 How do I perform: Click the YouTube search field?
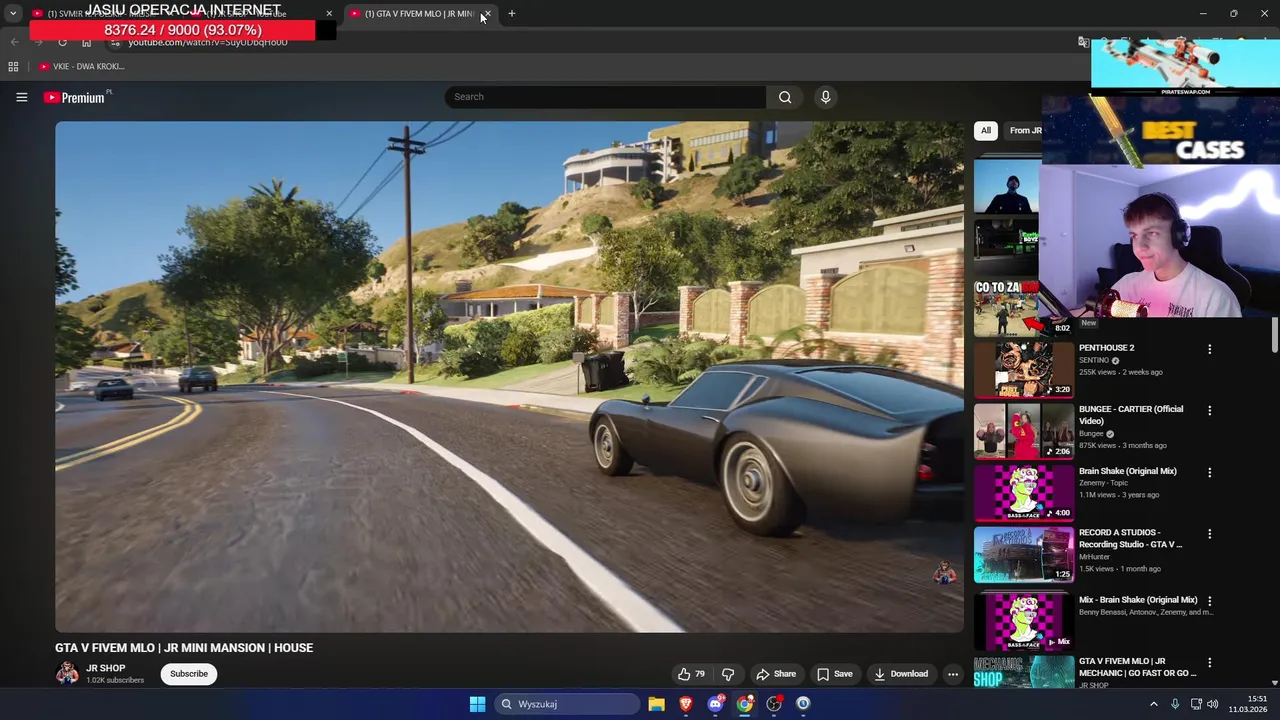605,97
